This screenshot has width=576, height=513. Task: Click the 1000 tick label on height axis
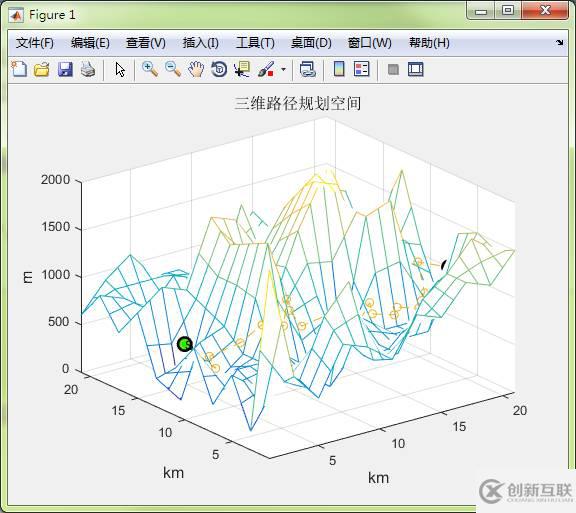[x=55, y=275]
